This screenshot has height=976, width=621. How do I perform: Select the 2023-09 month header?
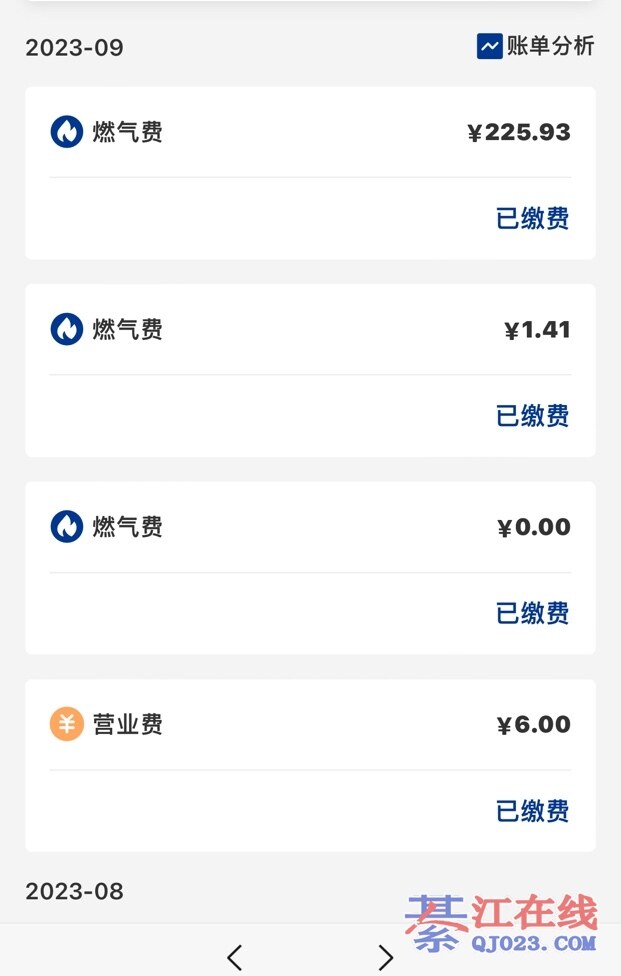pos(74,48)
